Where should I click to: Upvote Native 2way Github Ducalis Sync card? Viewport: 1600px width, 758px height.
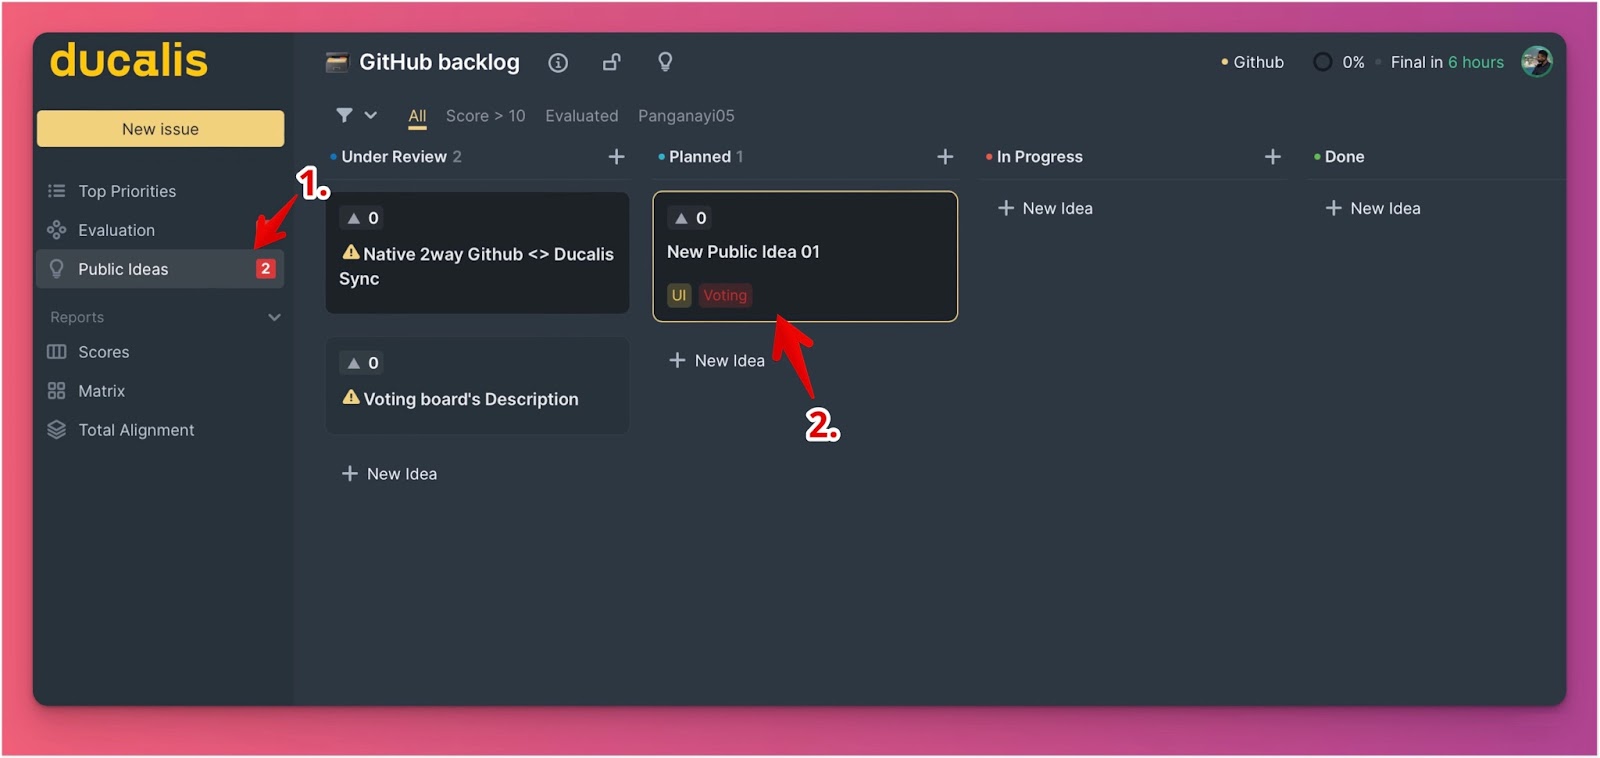363,218
